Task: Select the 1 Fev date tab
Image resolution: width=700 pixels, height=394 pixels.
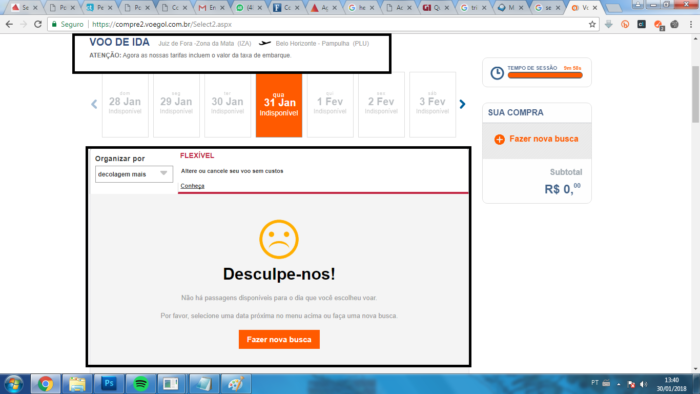Action: 330,104
